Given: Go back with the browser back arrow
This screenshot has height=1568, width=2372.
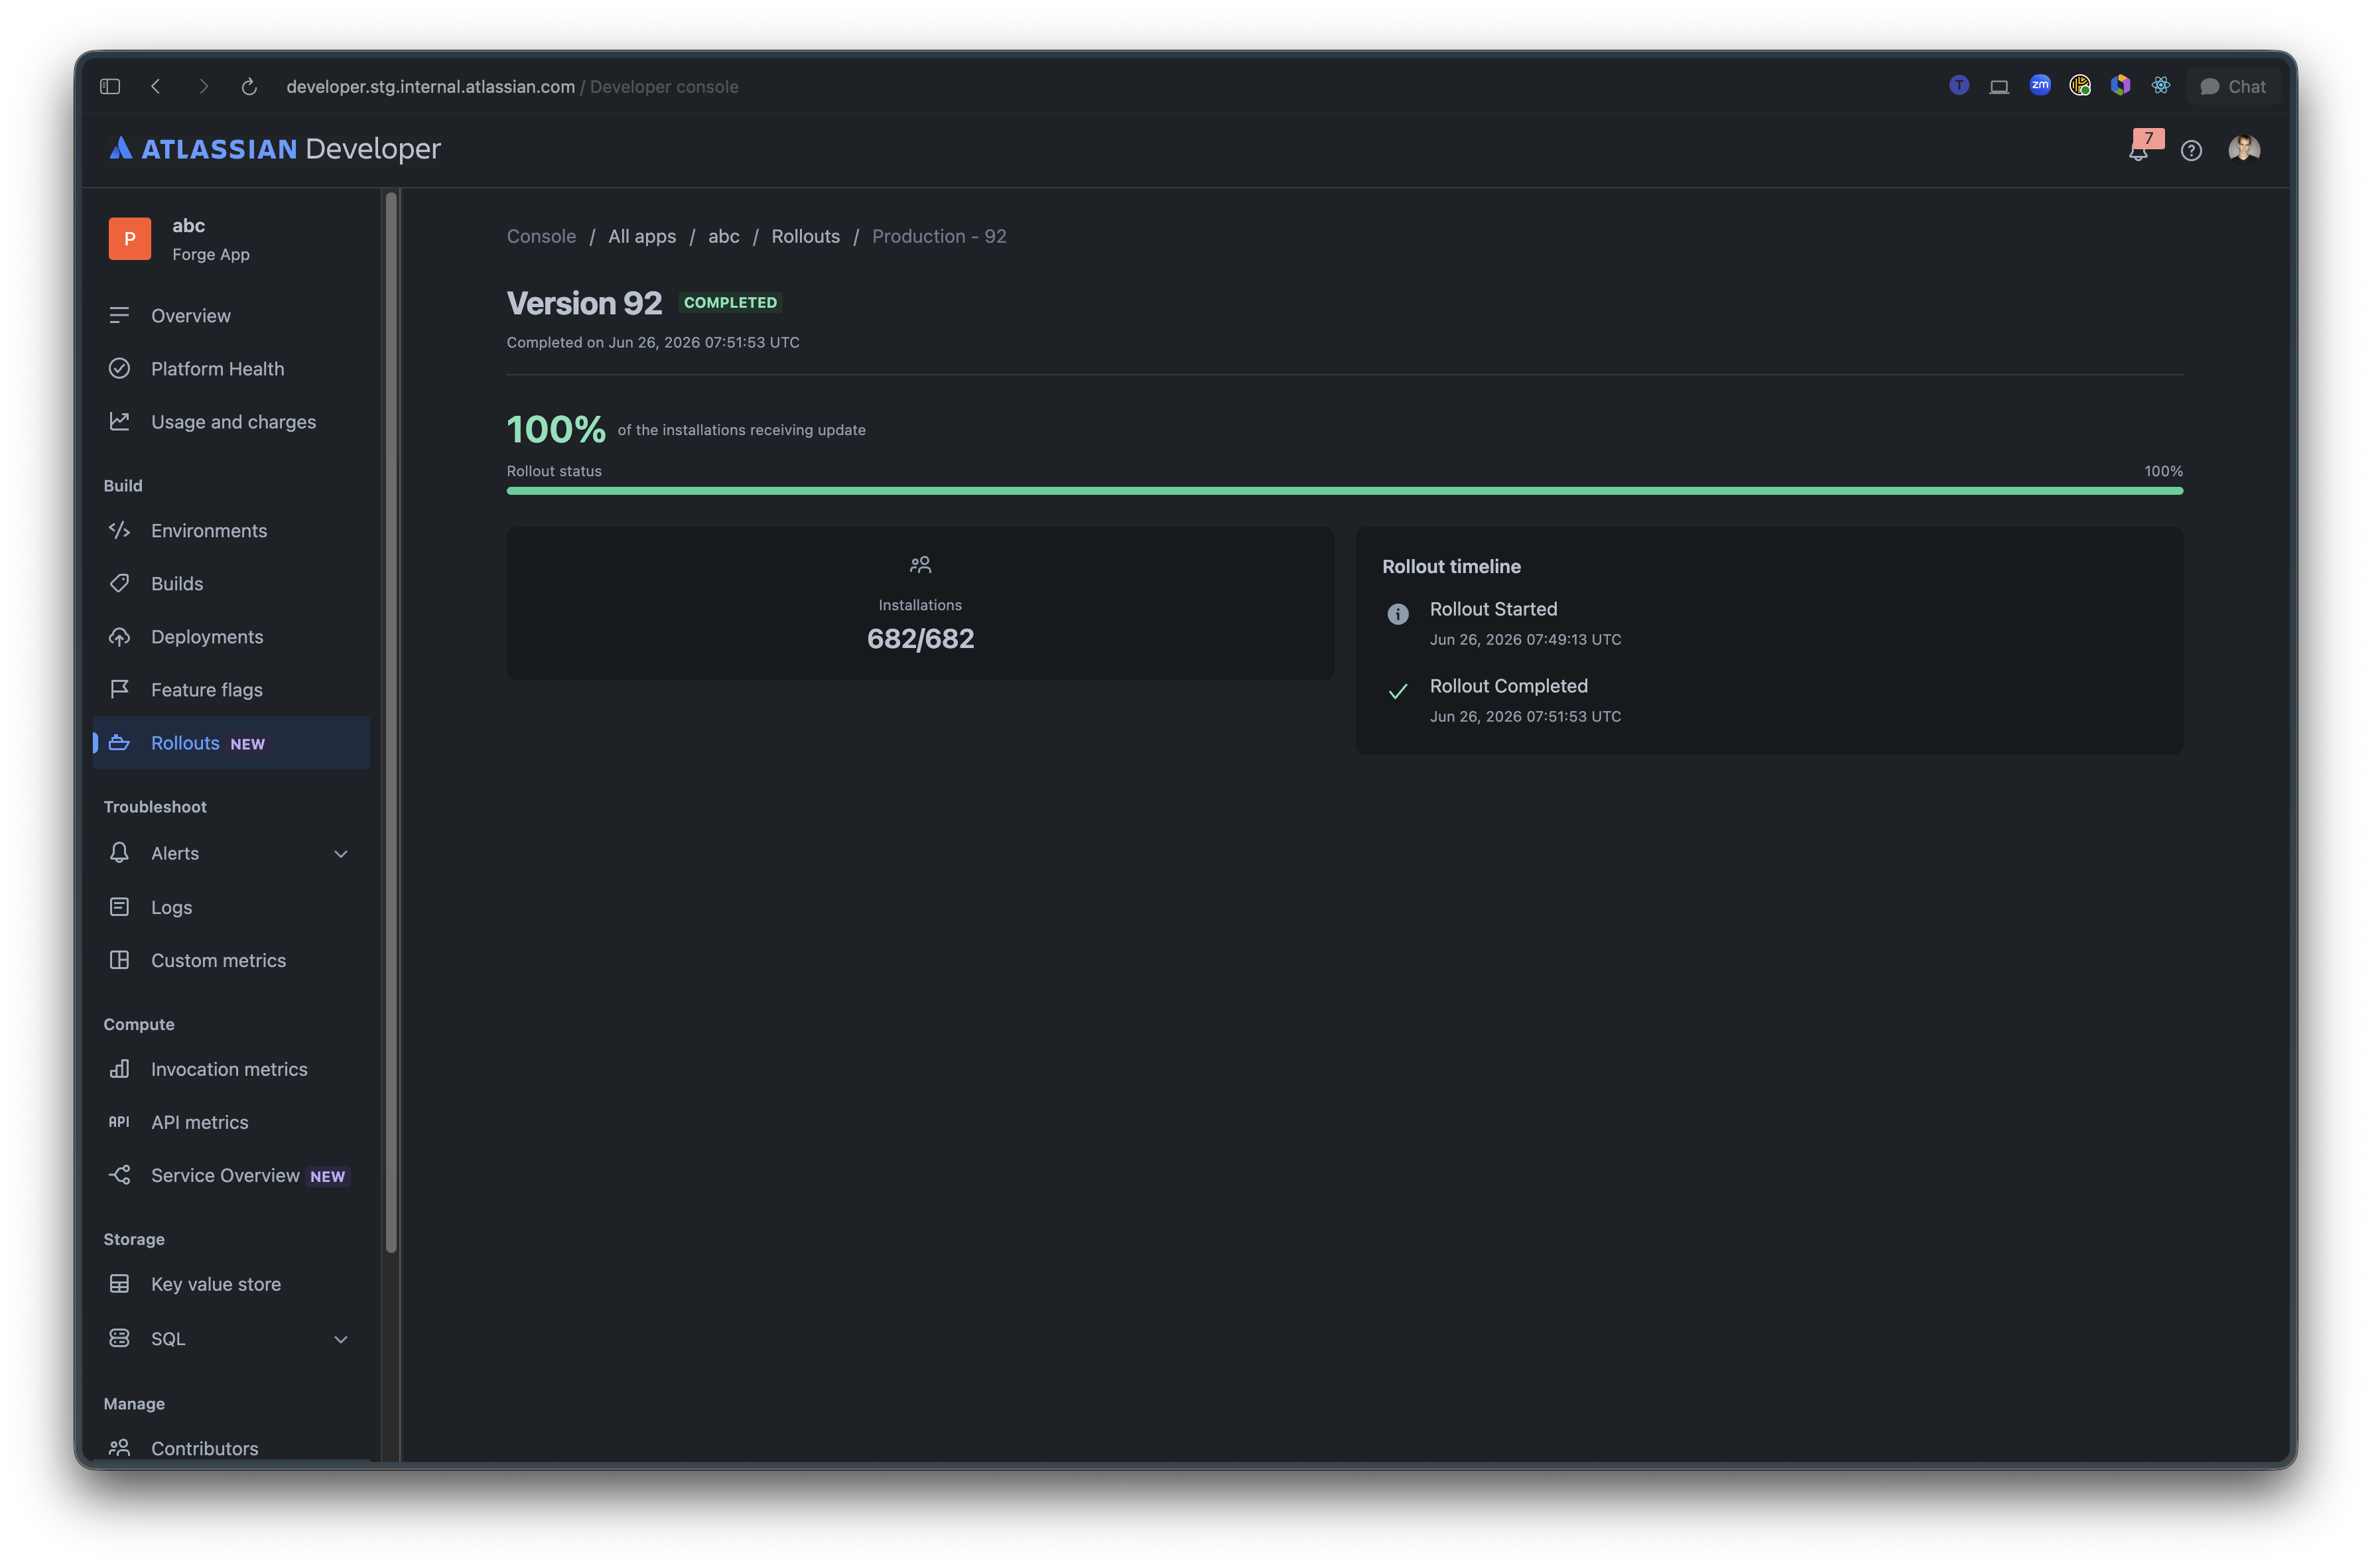Looking at the screenshot, I should click(x=156, y=87).
